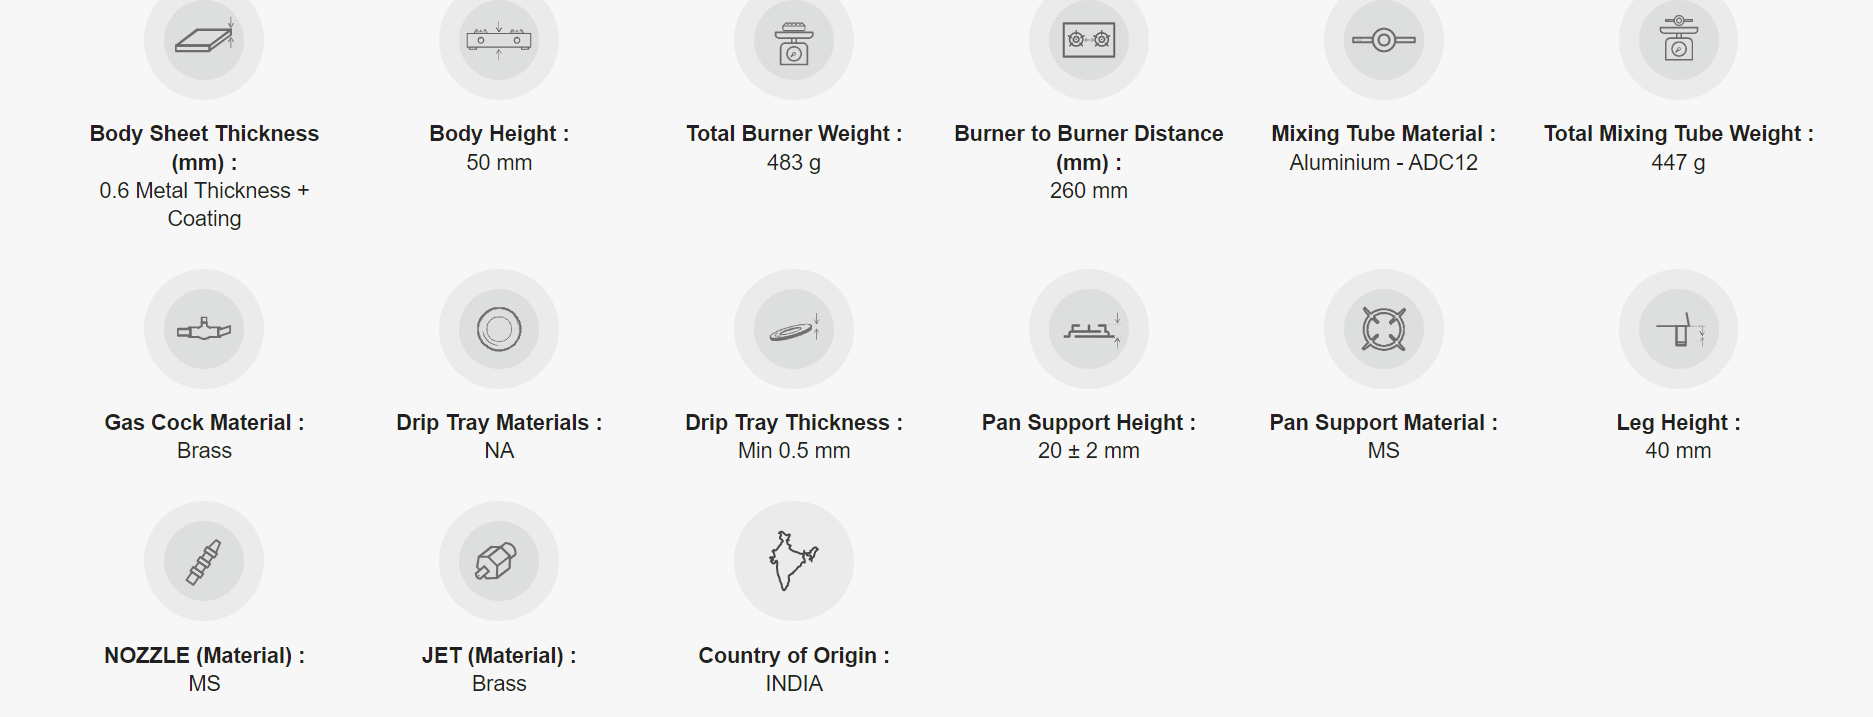
Task: Click the Burner to Burner Distance icon
Action: 1089,40
